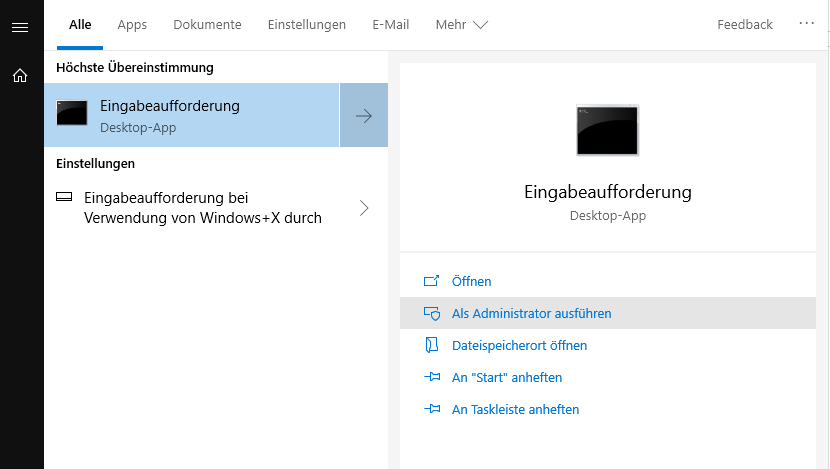830x469 pixels.
Task: Open the E-Mail tab
Action: (390, 25)
